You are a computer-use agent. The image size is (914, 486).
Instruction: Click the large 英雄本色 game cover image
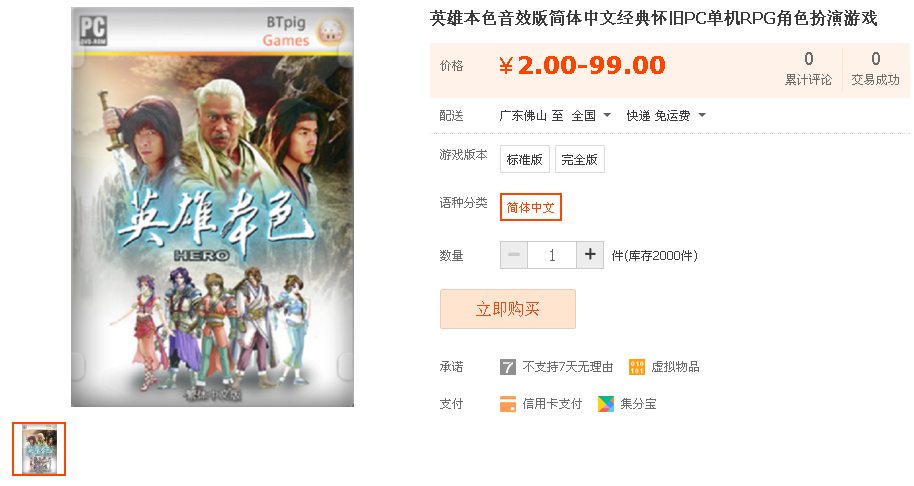click(x=212, y=207)
